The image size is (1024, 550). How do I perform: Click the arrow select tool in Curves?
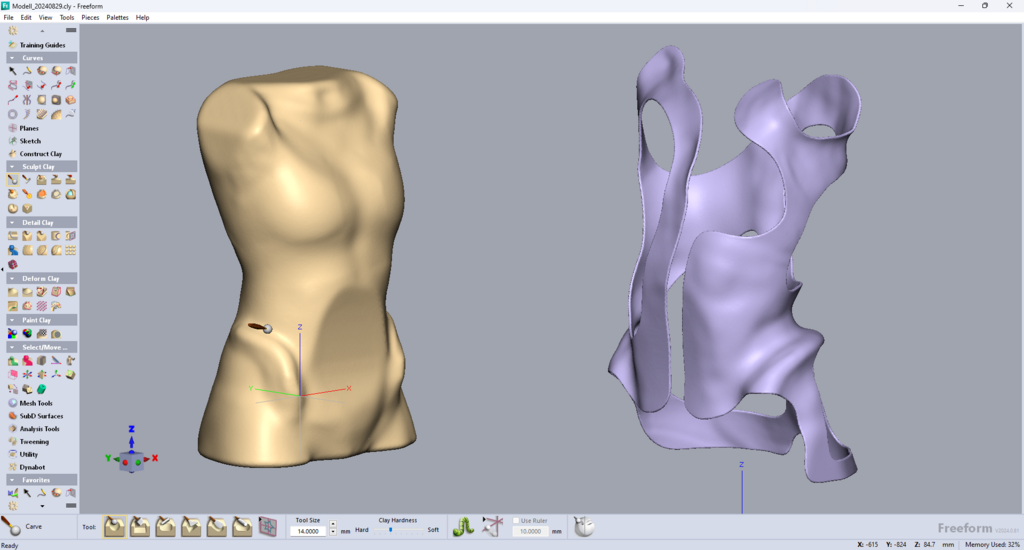[x=12, y=71]
